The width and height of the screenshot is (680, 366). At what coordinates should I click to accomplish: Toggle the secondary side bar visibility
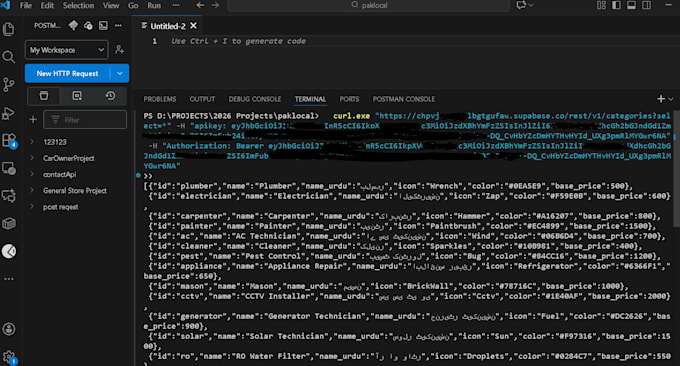point(646,5)
